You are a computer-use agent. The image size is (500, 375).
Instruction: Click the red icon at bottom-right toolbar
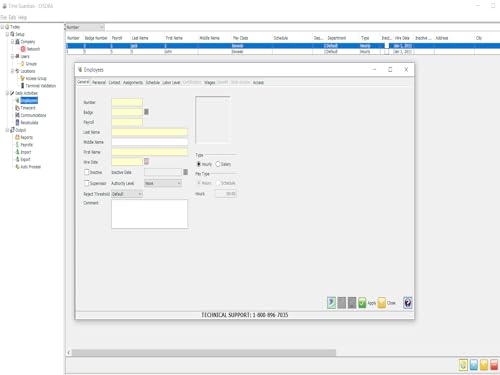pyautogui.click(x=494, y=365)
